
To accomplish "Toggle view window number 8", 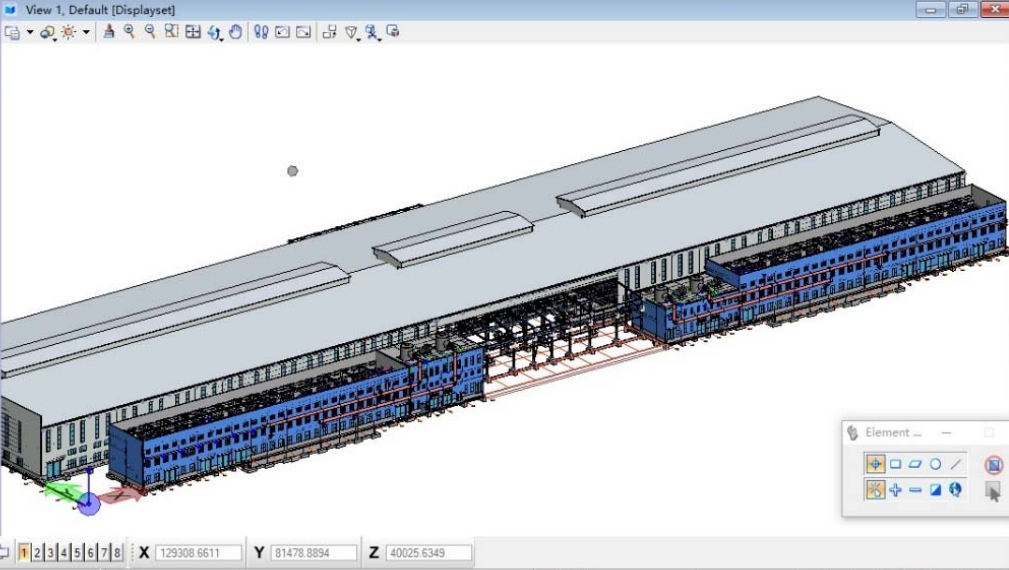I will tap(117, 553).
